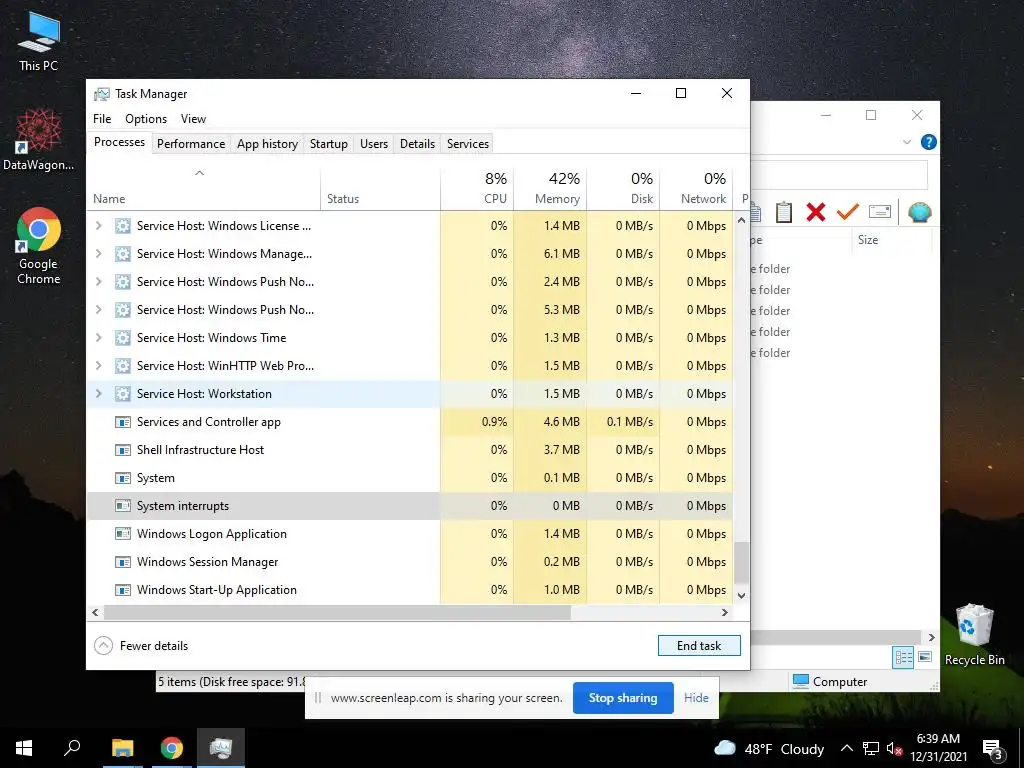Viewport: 1024px width, 768px height.
Task: Open taskbar search magnifier
Action: click(72, 748)
